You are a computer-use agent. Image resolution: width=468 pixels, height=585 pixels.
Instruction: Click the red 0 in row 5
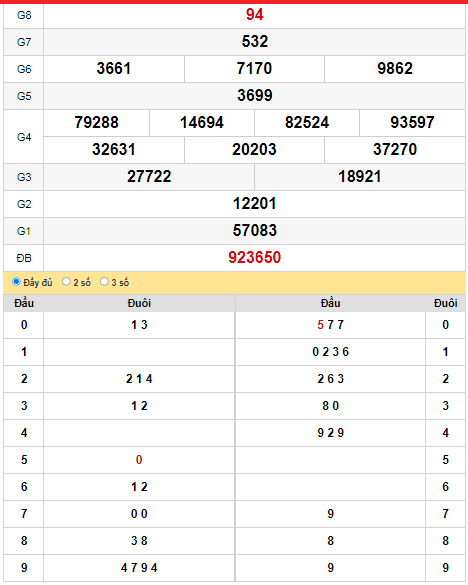pyautogui.click(x=139, y=460)
